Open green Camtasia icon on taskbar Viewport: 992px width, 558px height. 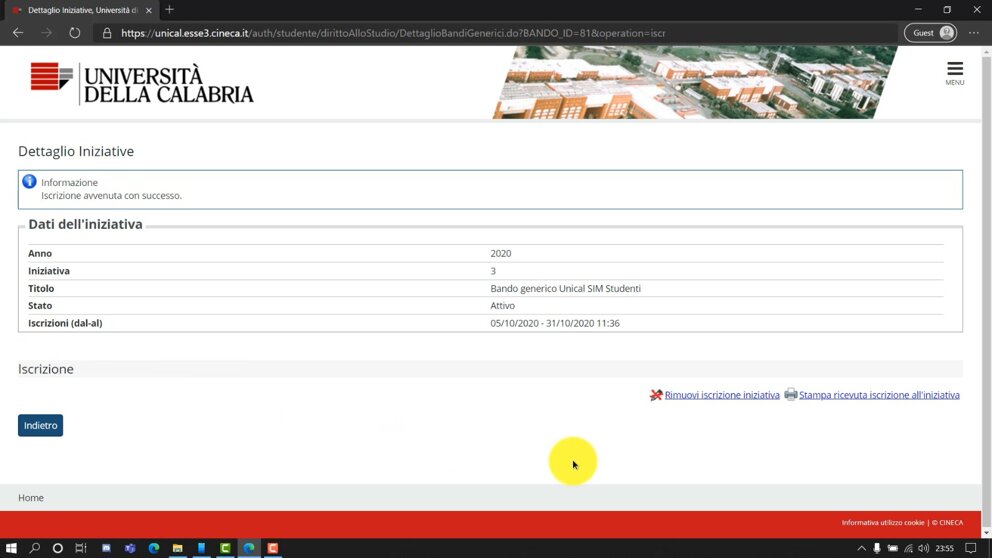(x=225, y=548)
